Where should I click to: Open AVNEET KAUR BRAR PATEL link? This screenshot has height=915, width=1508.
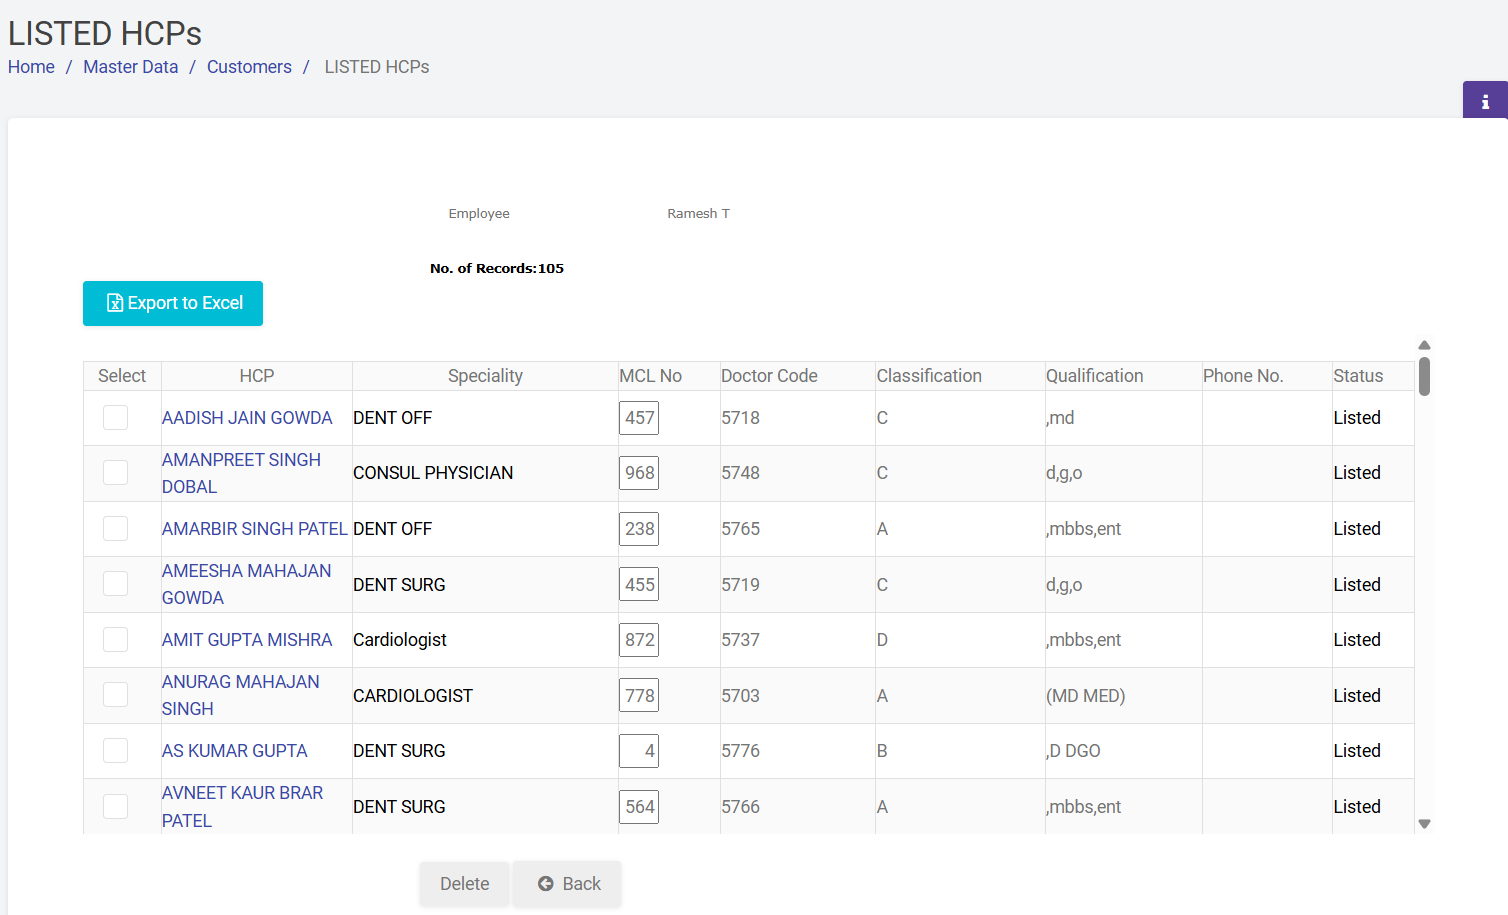[x=242, y=807]
